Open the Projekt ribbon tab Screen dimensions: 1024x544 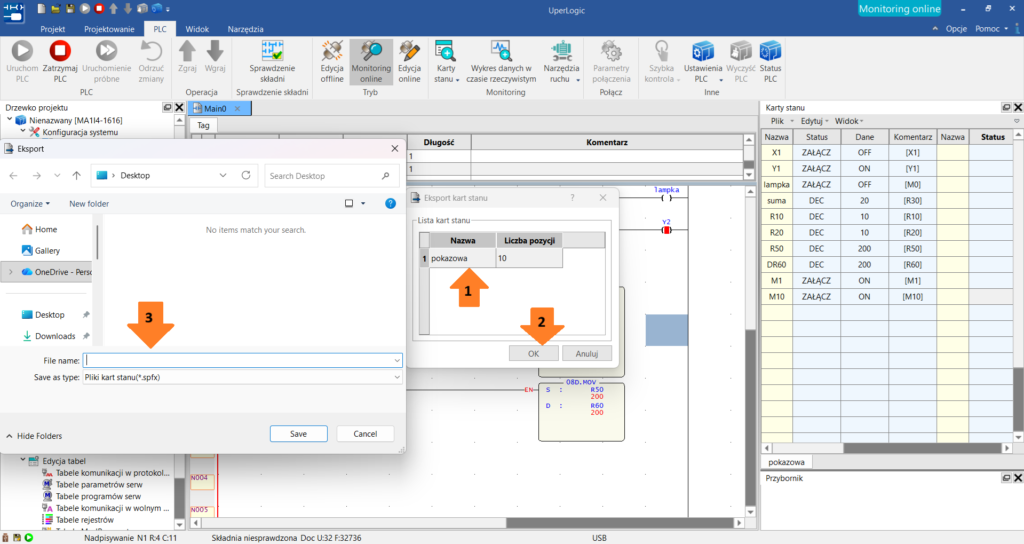coord(53,29)
